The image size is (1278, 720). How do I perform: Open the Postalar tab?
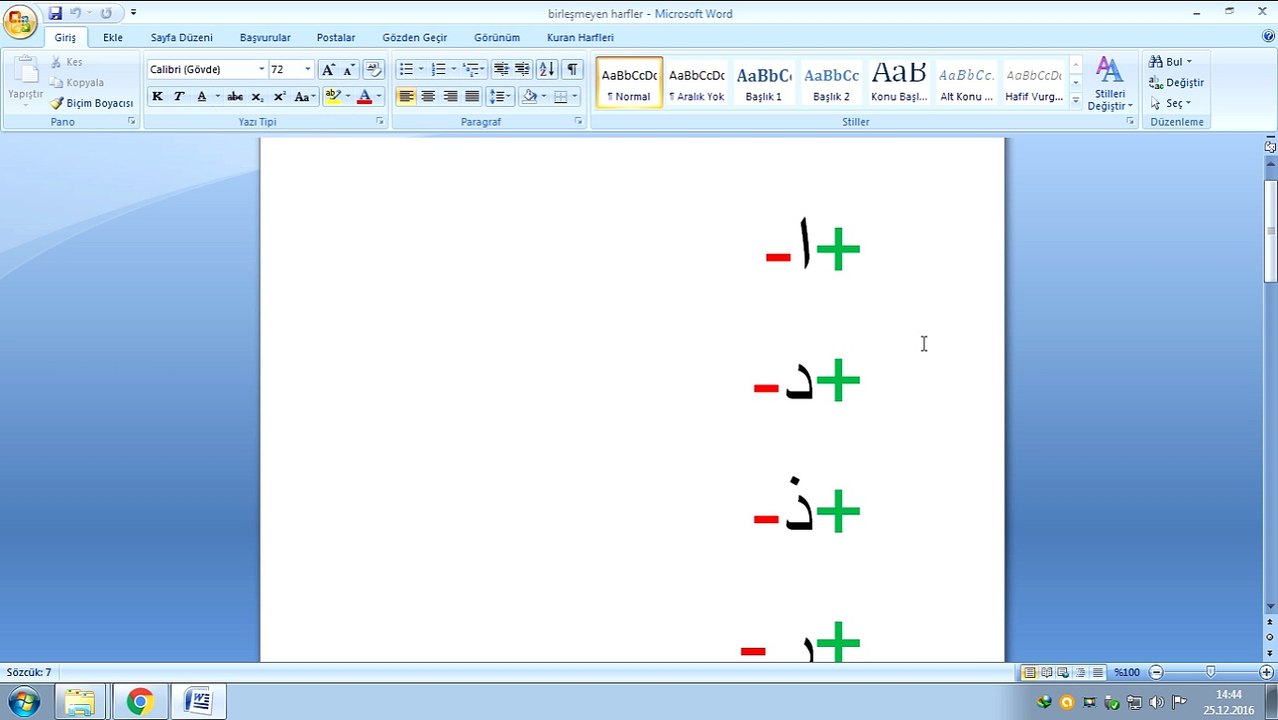(x=336, y=37)
